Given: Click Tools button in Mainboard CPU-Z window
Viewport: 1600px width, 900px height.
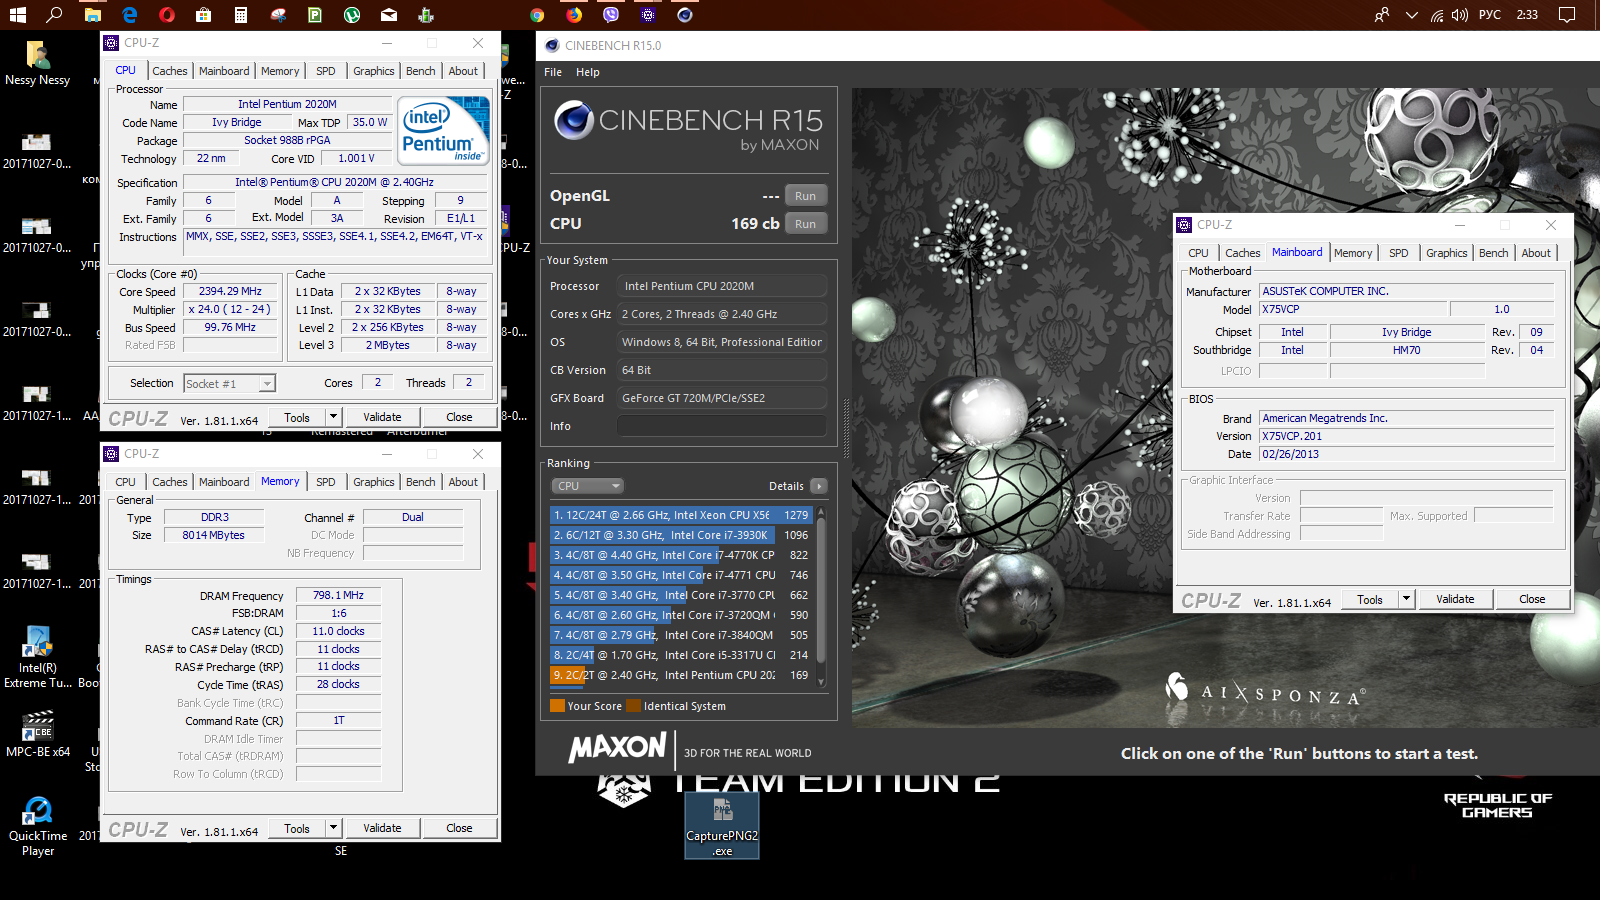Looking at the screenshot, I should pyautogui.click(x=1370, y=599).
